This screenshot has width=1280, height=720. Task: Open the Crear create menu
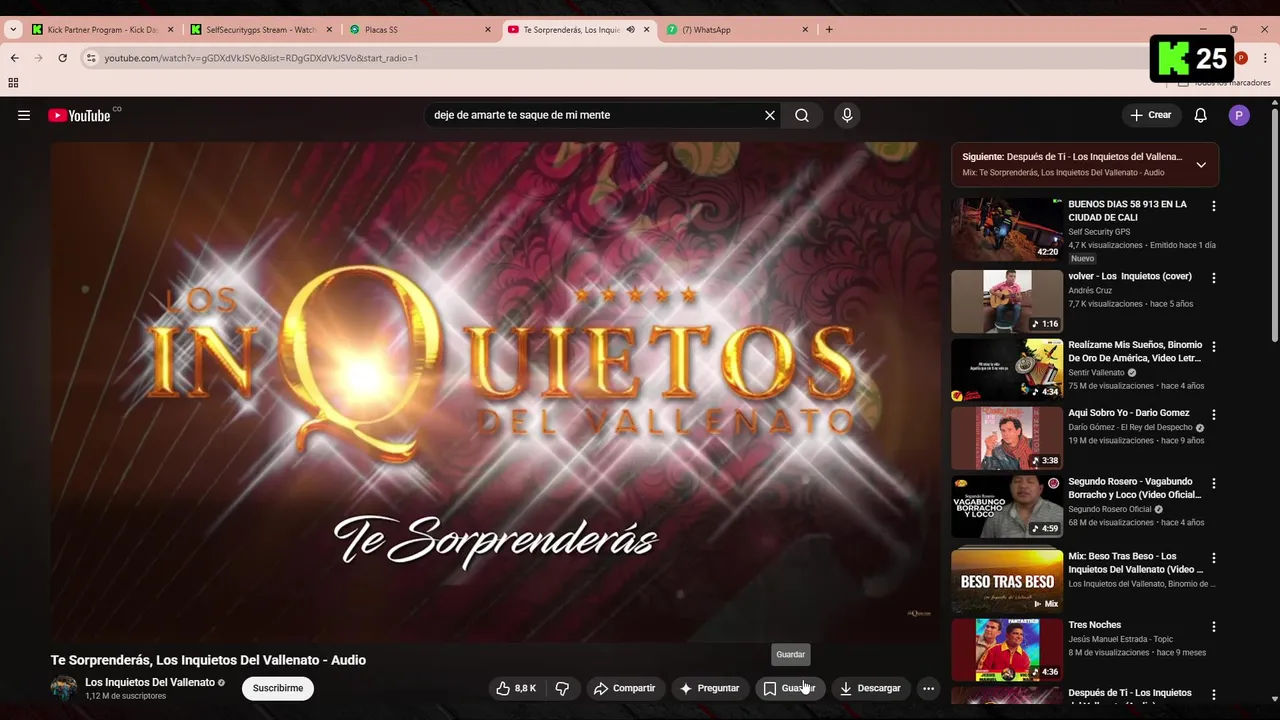click(x=1151, y=115)
